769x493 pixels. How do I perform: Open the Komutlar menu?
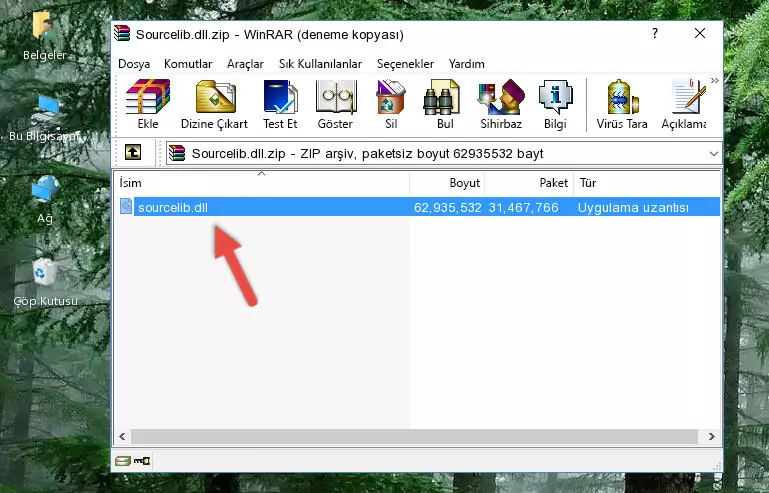point(188,64)
